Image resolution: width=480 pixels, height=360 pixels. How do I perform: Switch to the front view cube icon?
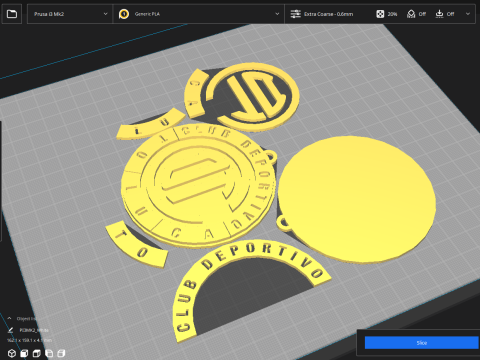point(24,353)
